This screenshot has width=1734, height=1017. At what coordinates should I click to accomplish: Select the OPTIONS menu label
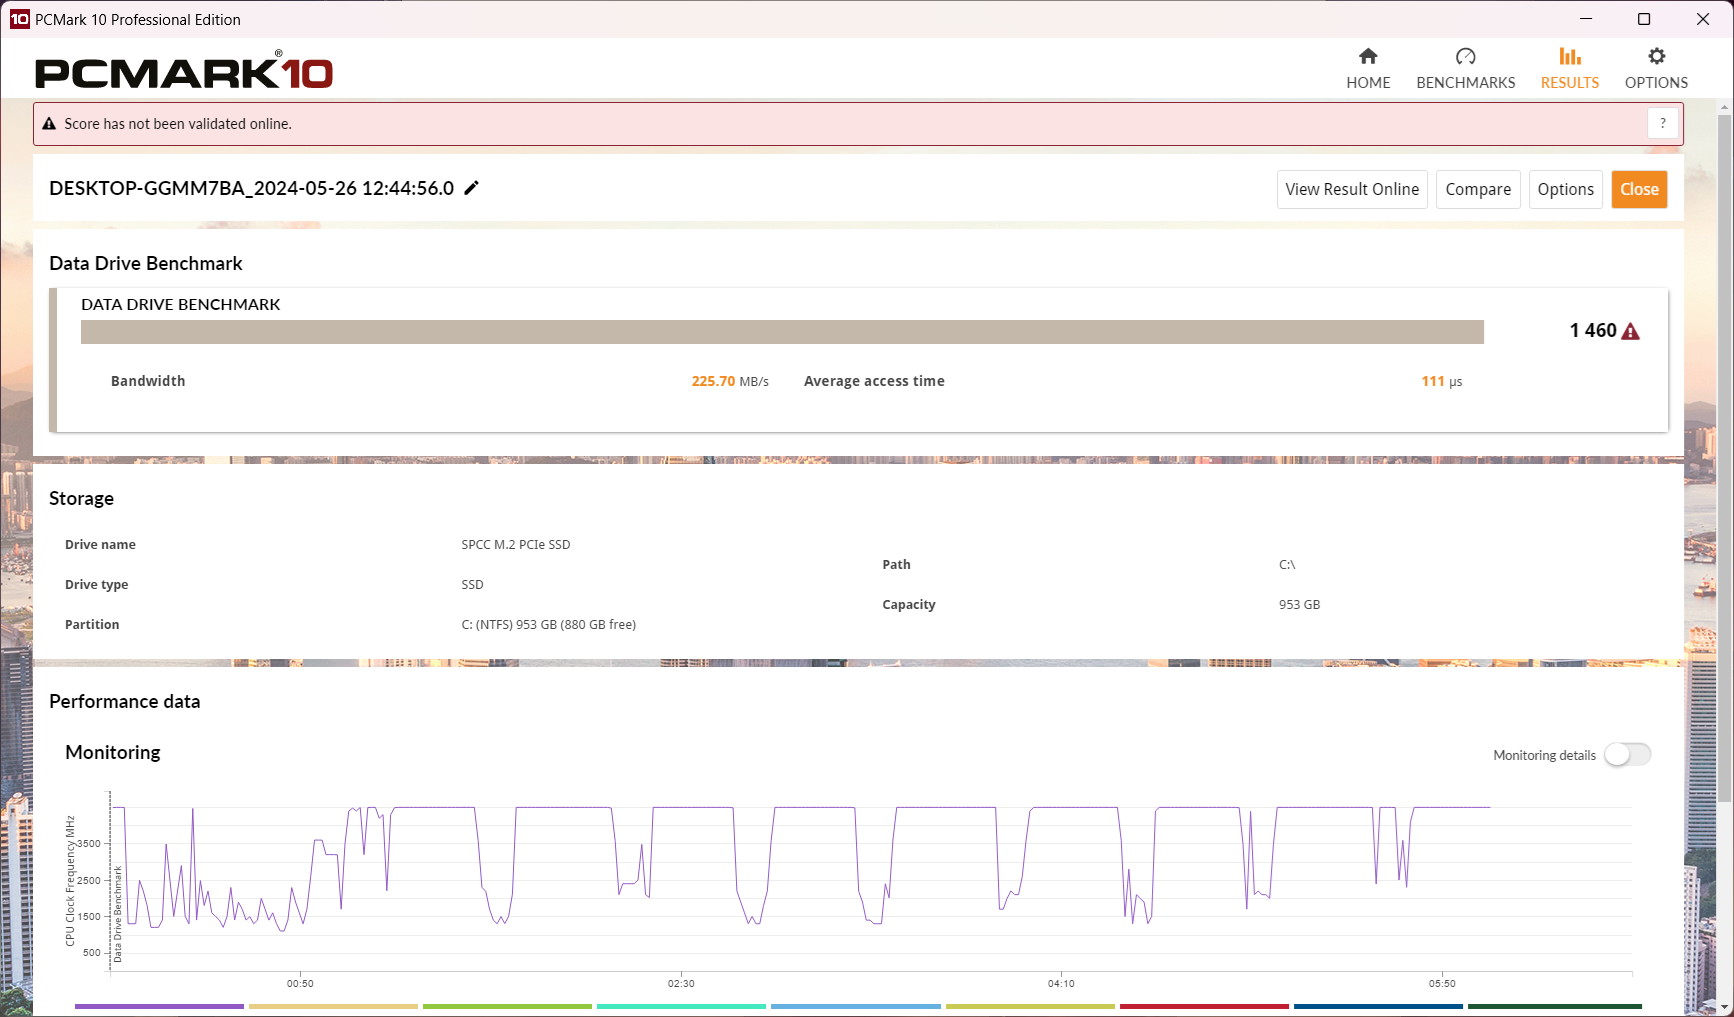(x=1656, y=83)
